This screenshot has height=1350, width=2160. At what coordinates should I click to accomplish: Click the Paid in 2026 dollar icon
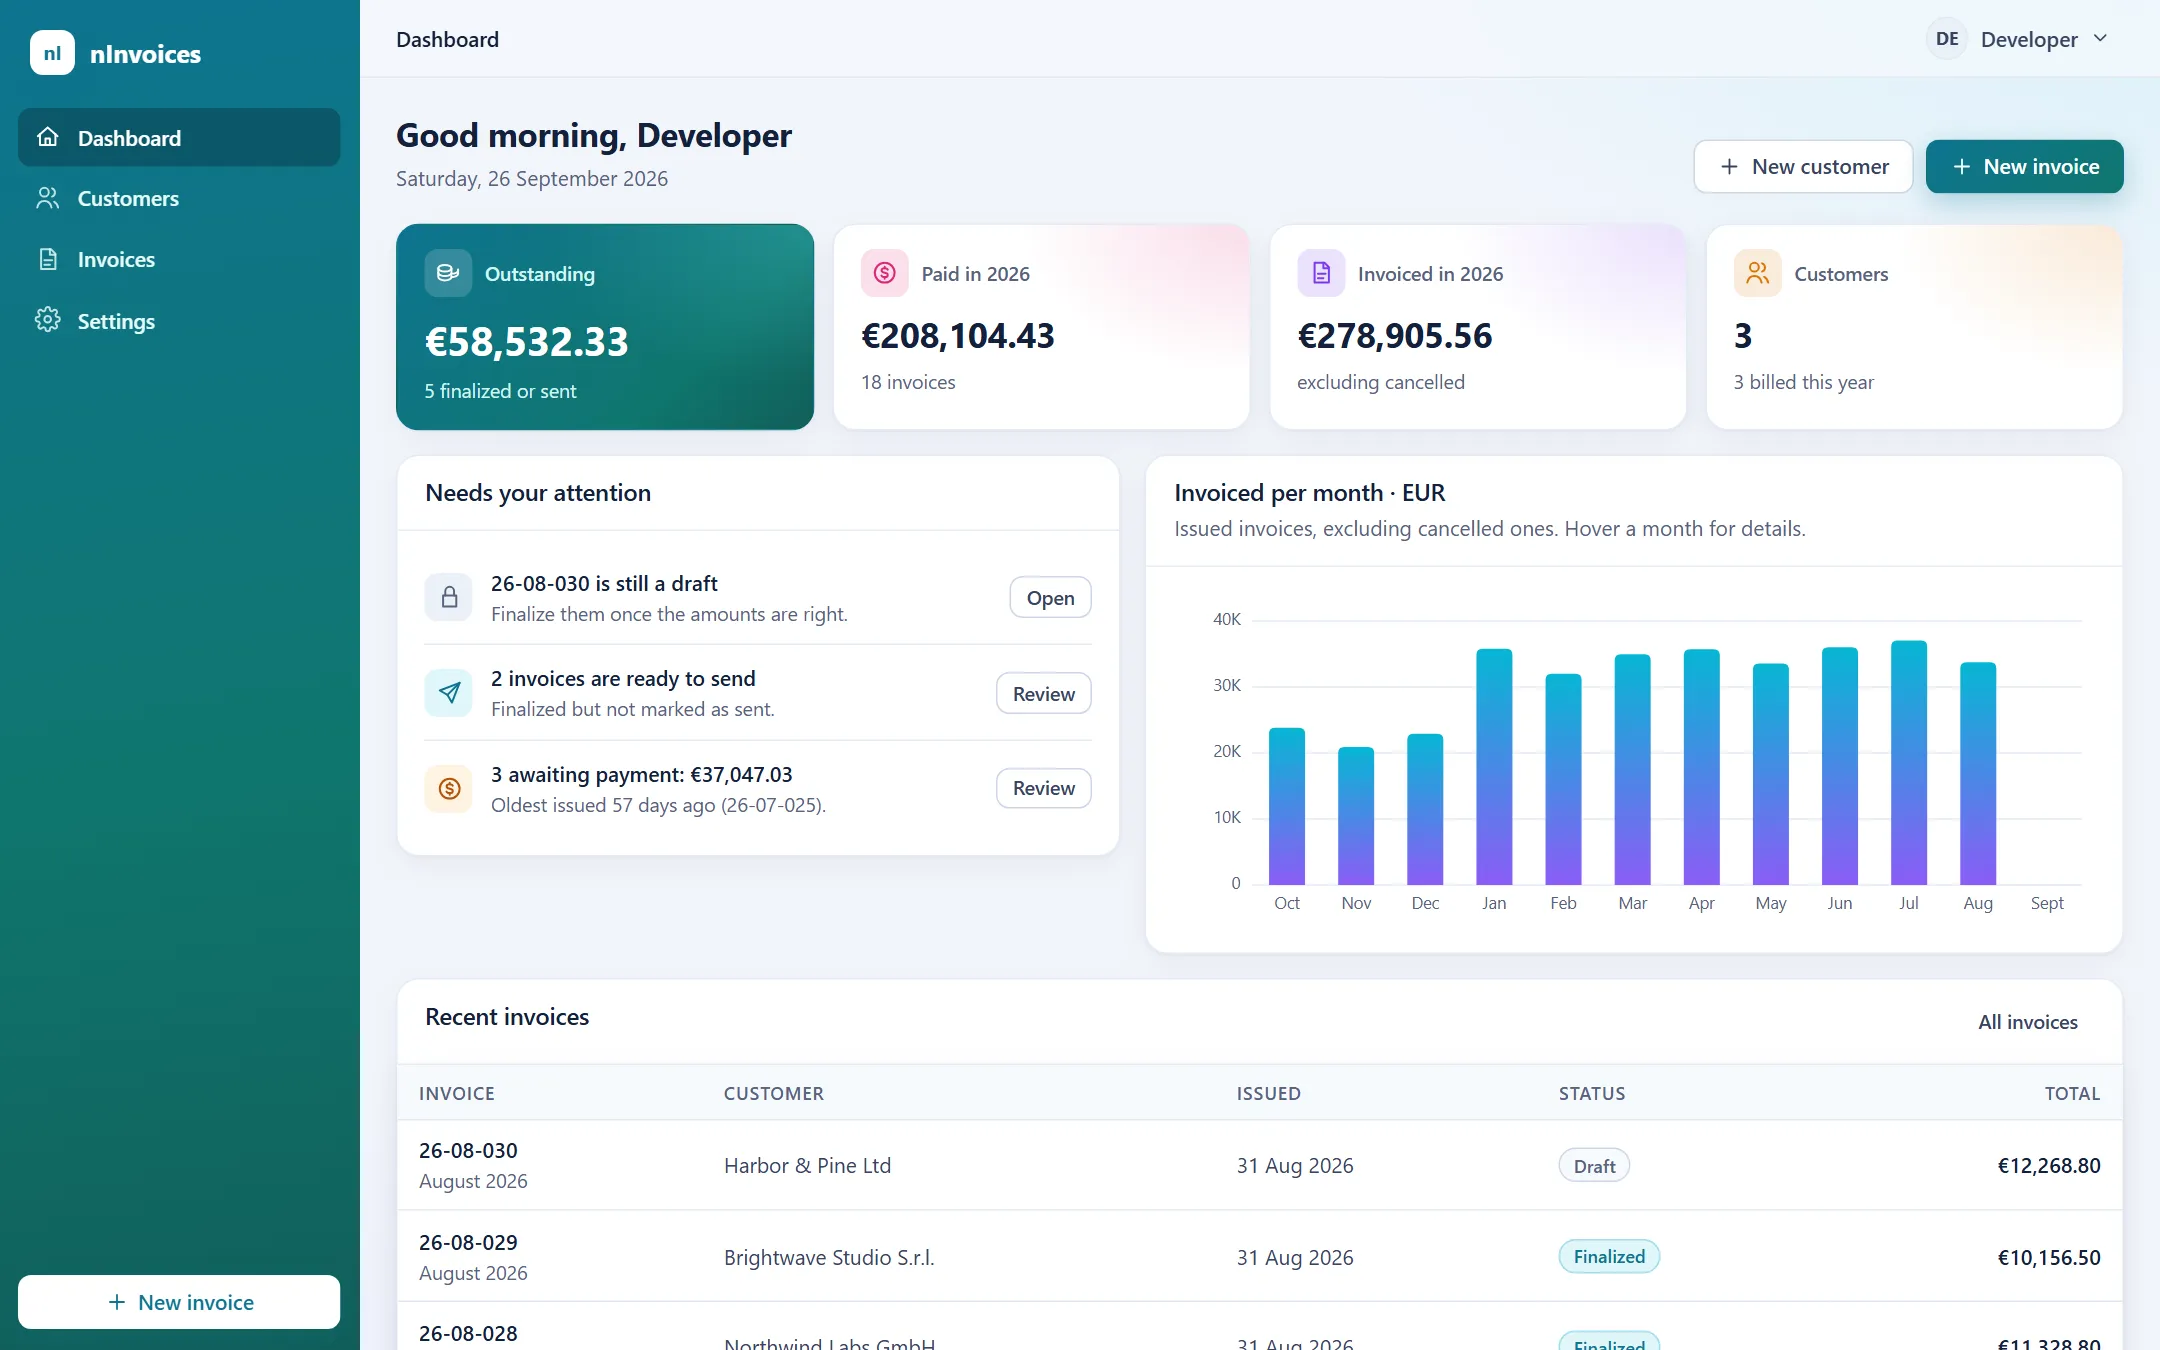point(884,273)
